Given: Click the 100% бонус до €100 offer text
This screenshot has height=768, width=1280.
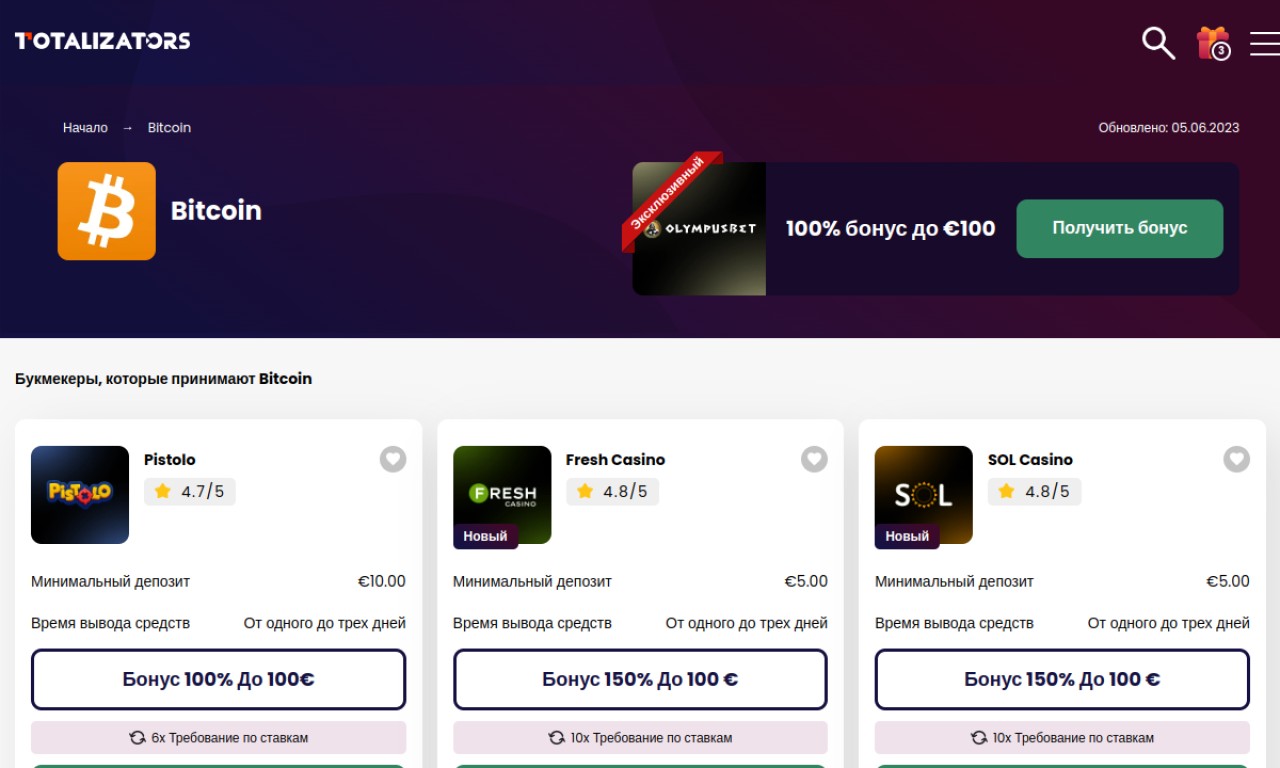Looking at the screenshot, I should (x=891, y=229).
